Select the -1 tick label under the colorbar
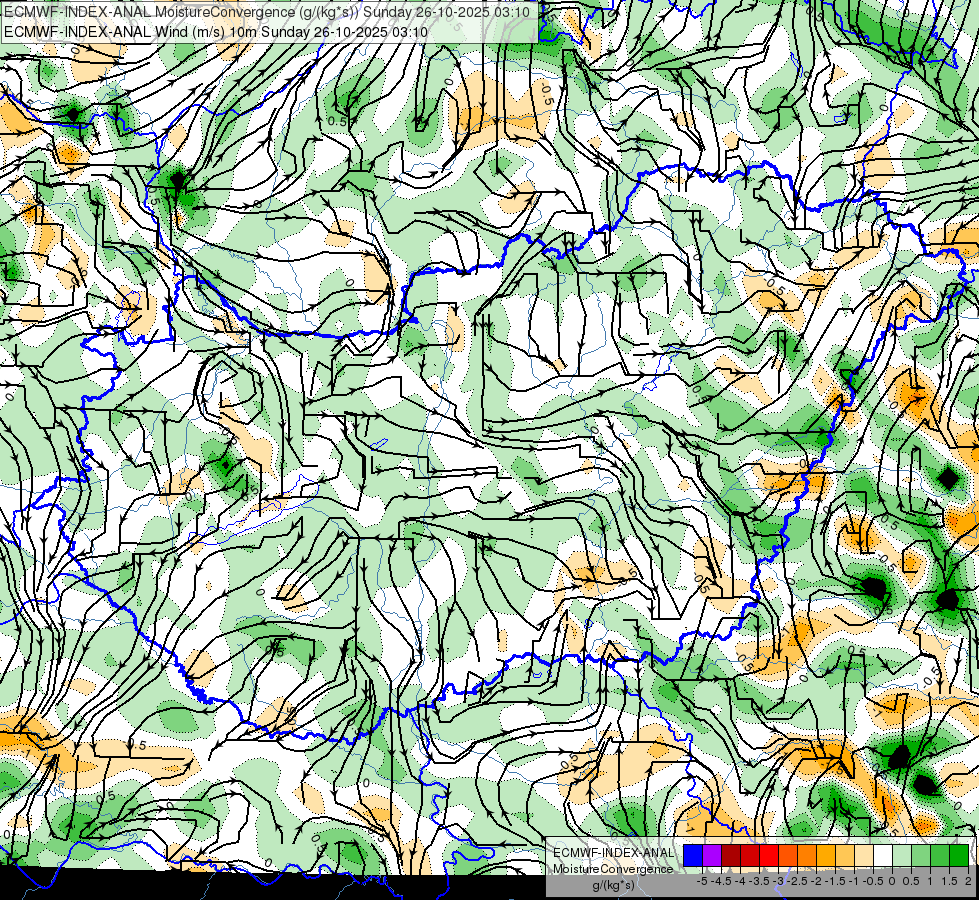The image size is (979, 900). (854, 881)
